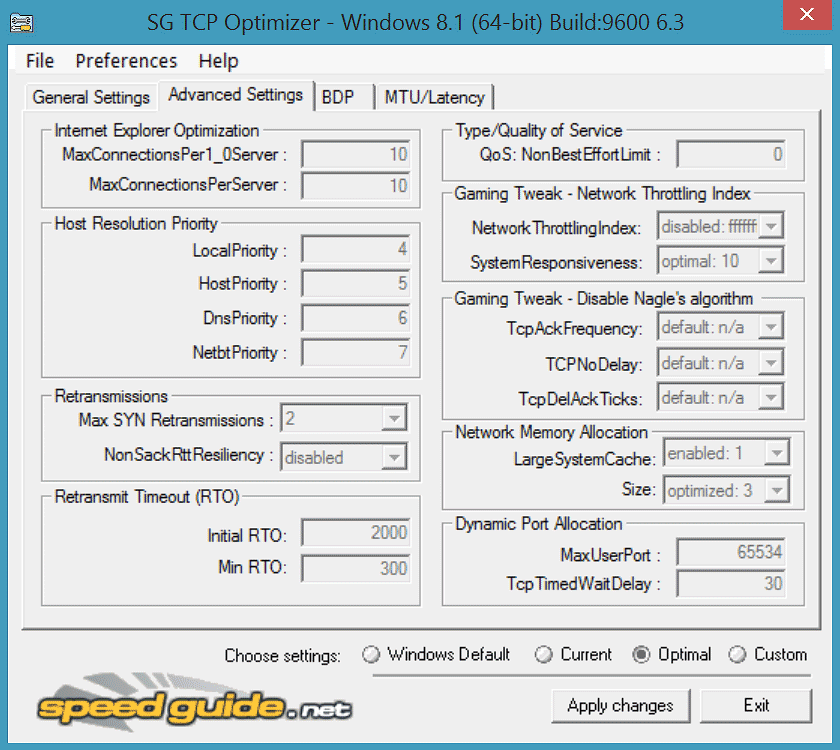This screenshot has height=750, width=840.
Task: Click the "NetbtPriority :" label
Action: click(240, 352)
